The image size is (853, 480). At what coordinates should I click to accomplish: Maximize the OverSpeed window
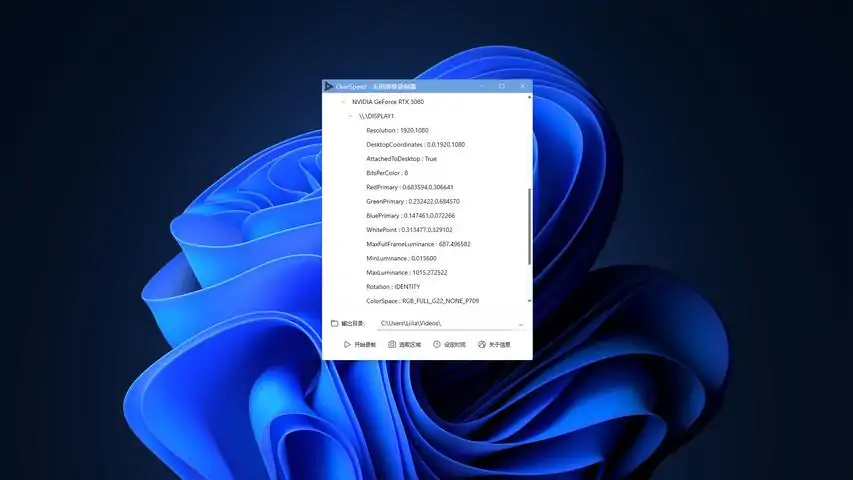pyautogui.click(x=502, y=86)
